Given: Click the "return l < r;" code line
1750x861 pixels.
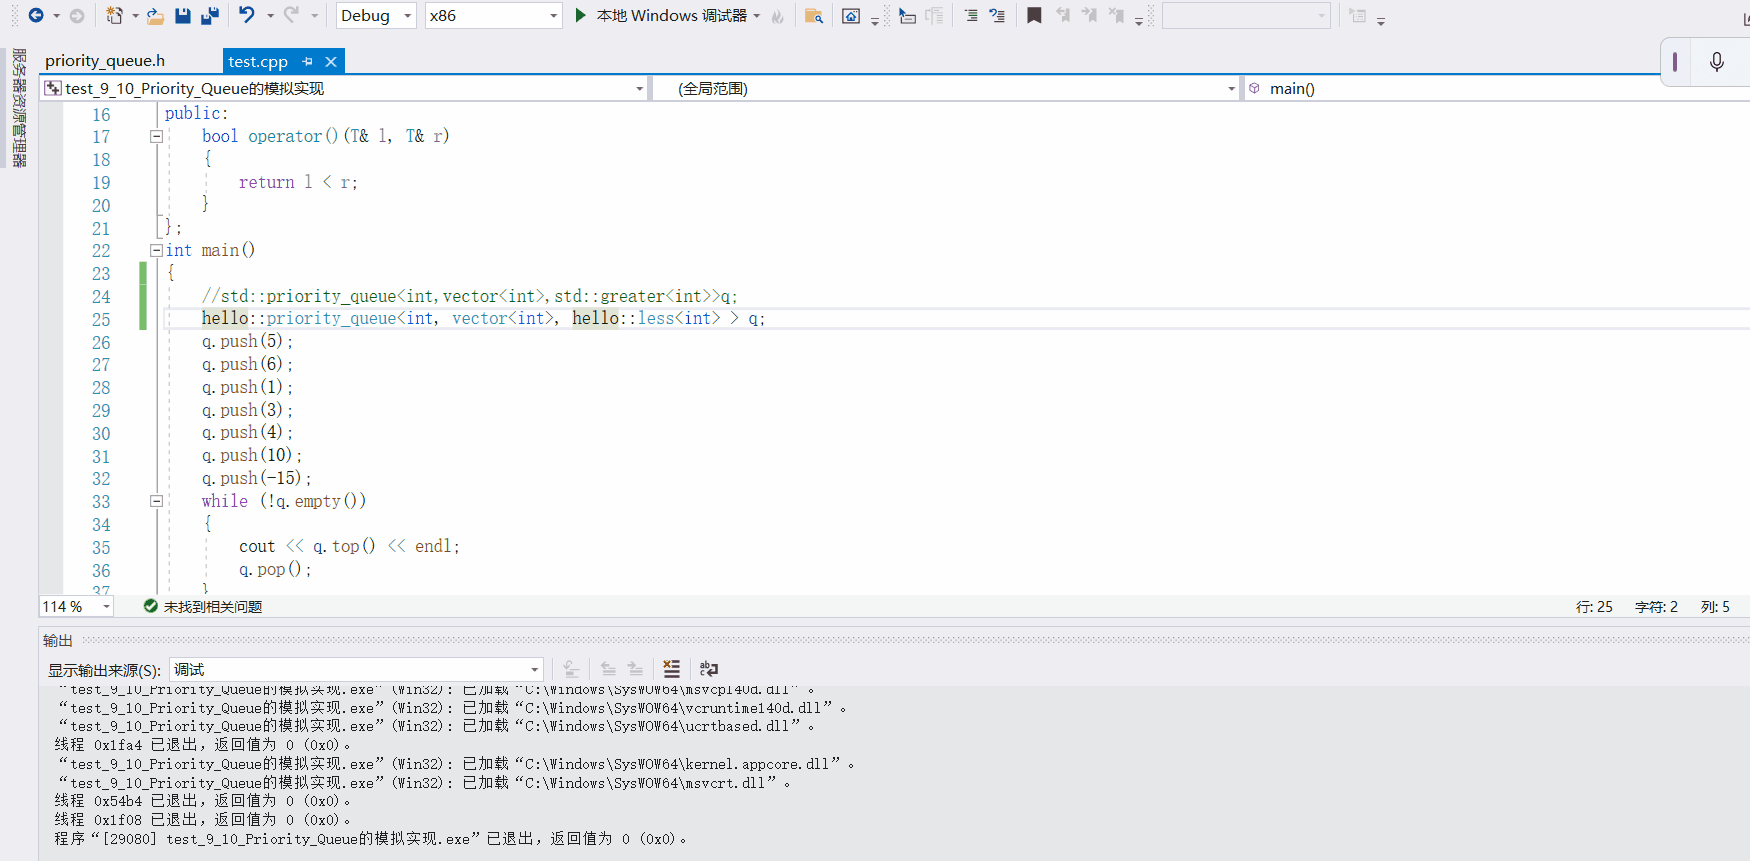Looking at the screenshot, I should click(x=298, y=182).
